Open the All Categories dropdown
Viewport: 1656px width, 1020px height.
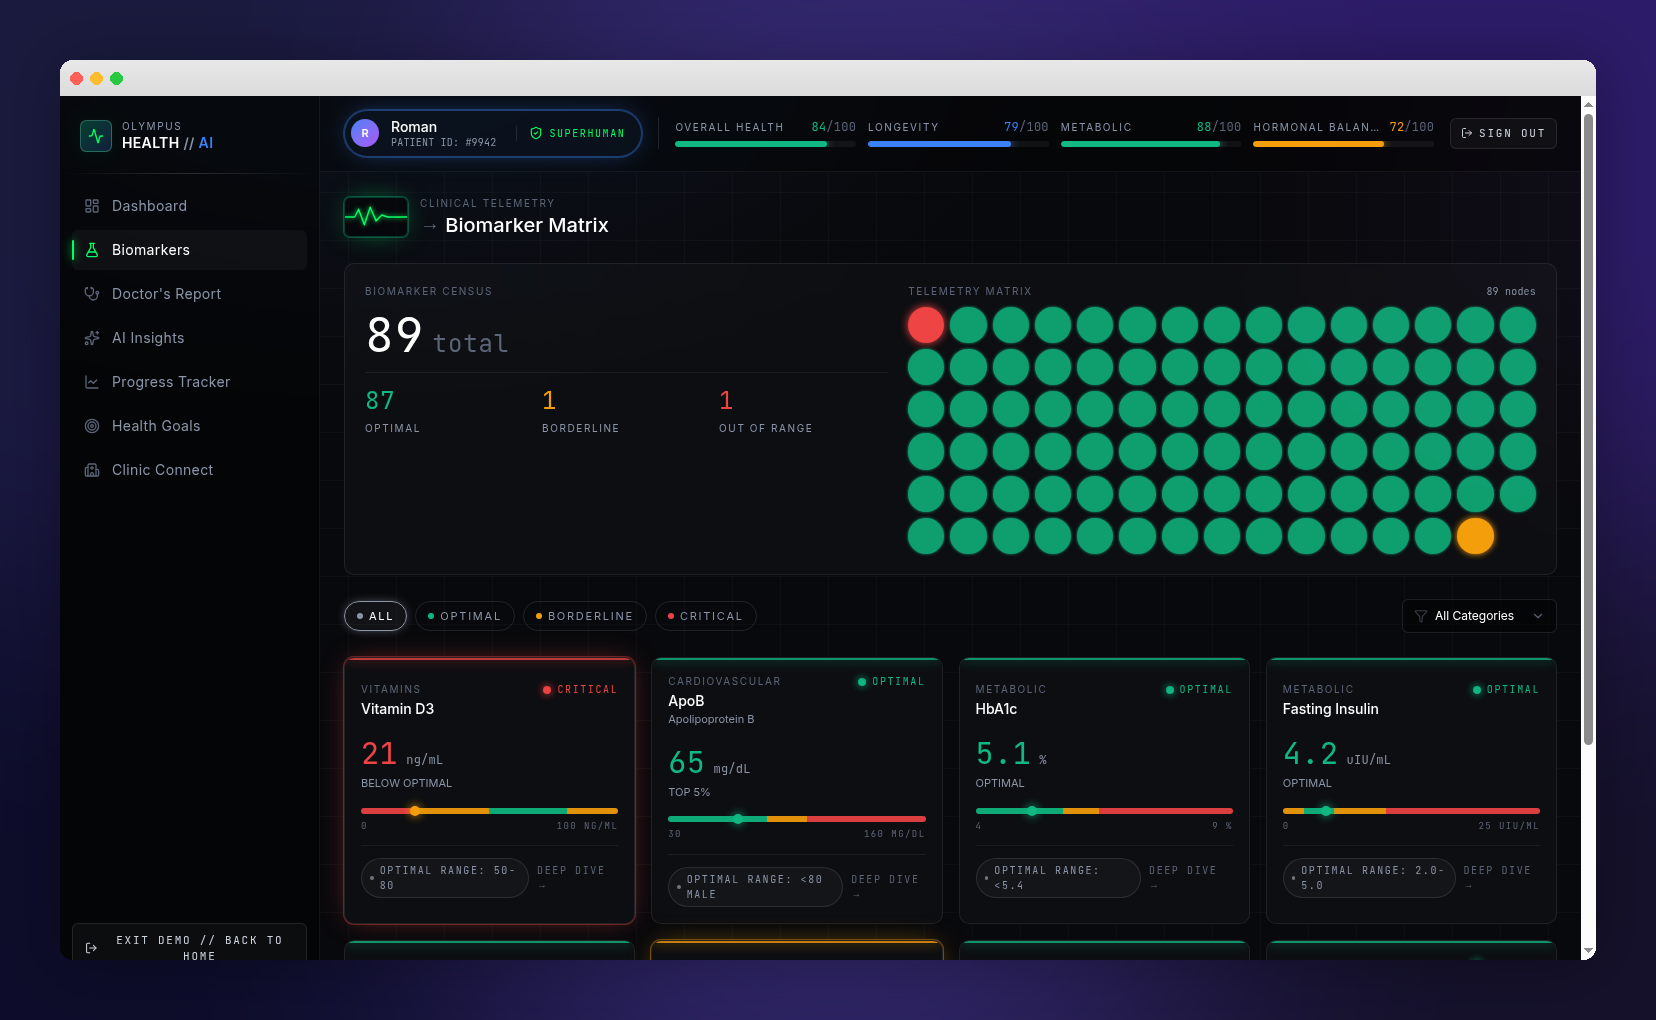(x=1479, y=616)
